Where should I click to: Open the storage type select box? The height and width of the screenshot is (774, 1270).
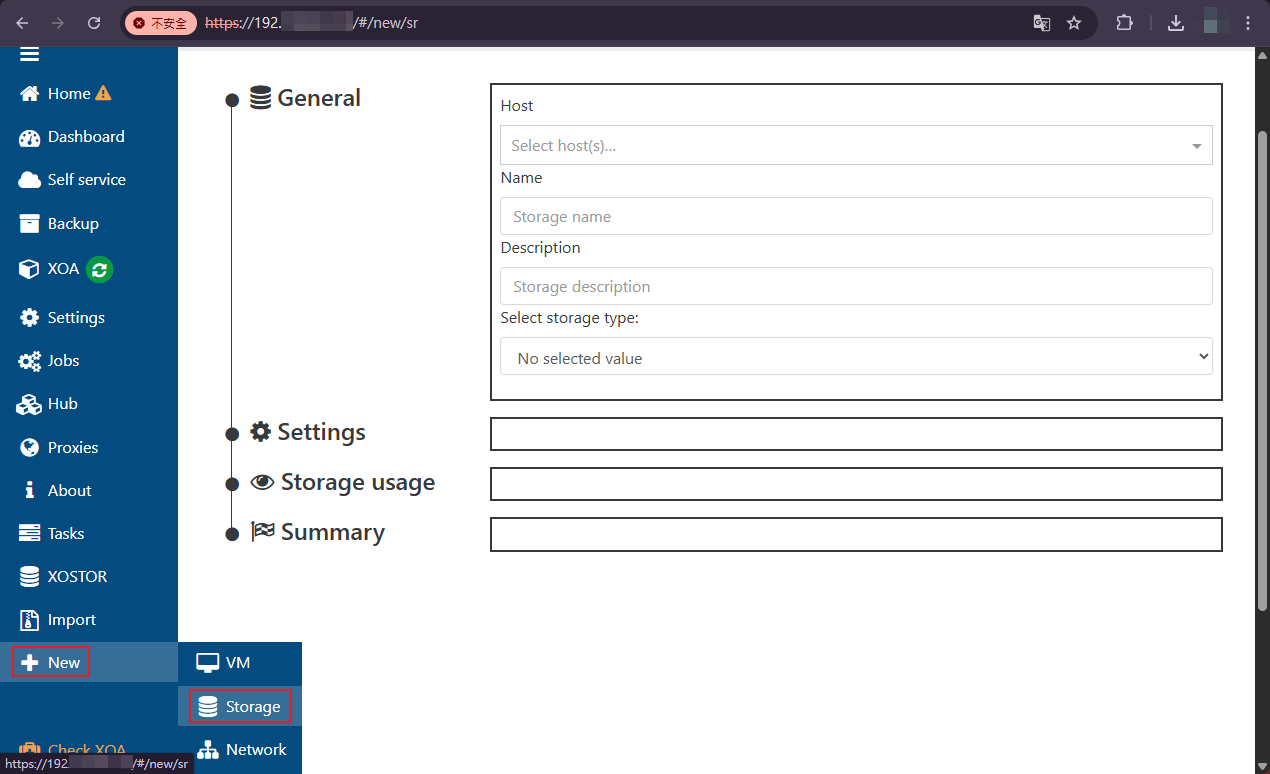[x=856, y=357]
